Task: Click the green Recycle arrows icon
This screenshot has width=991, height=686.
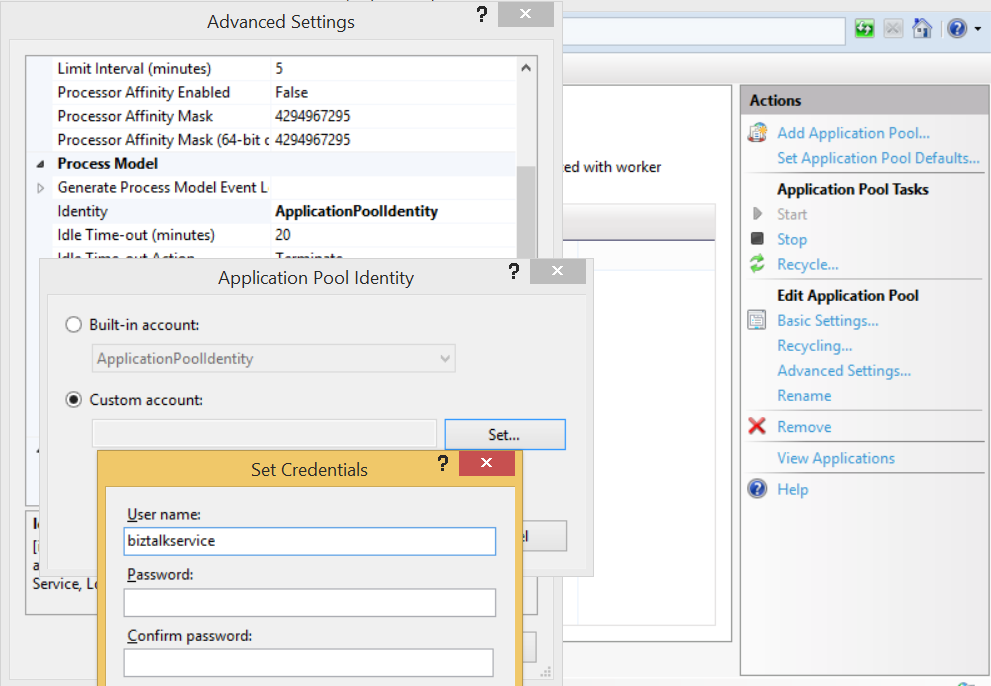Action: tap(757, 264)
